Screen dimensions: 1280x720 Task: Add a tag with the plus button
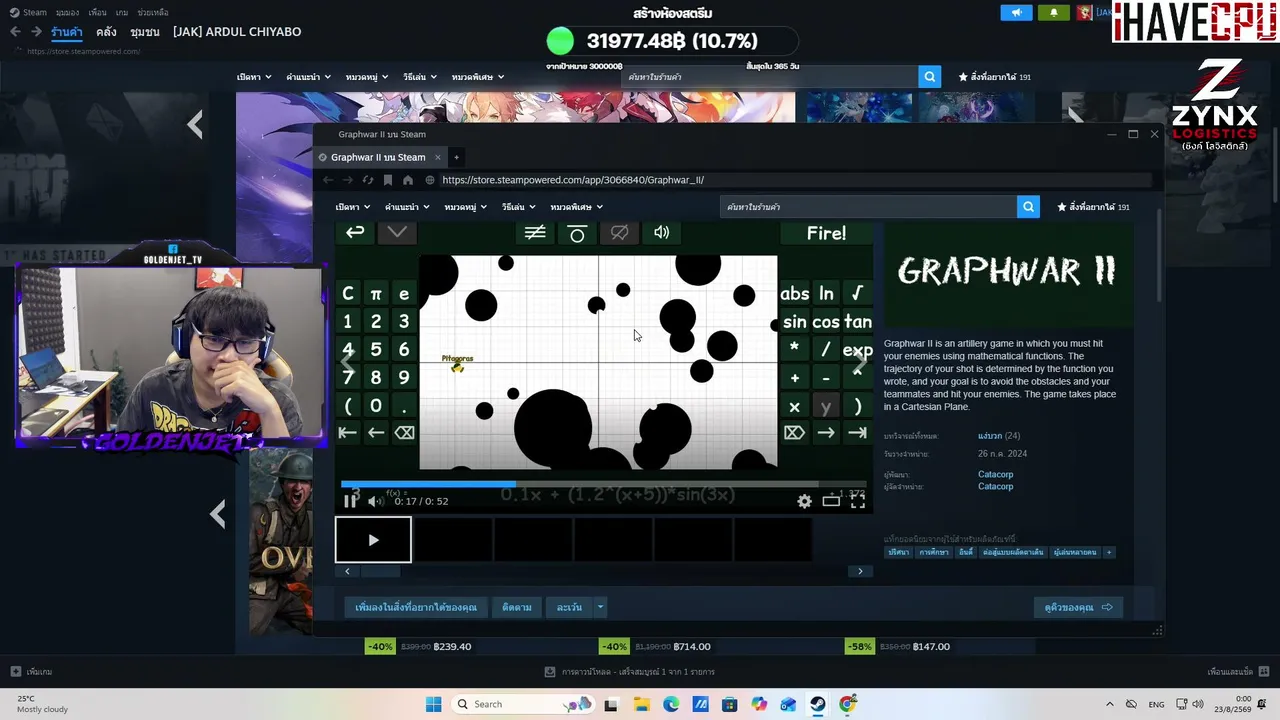point(1108,552)
